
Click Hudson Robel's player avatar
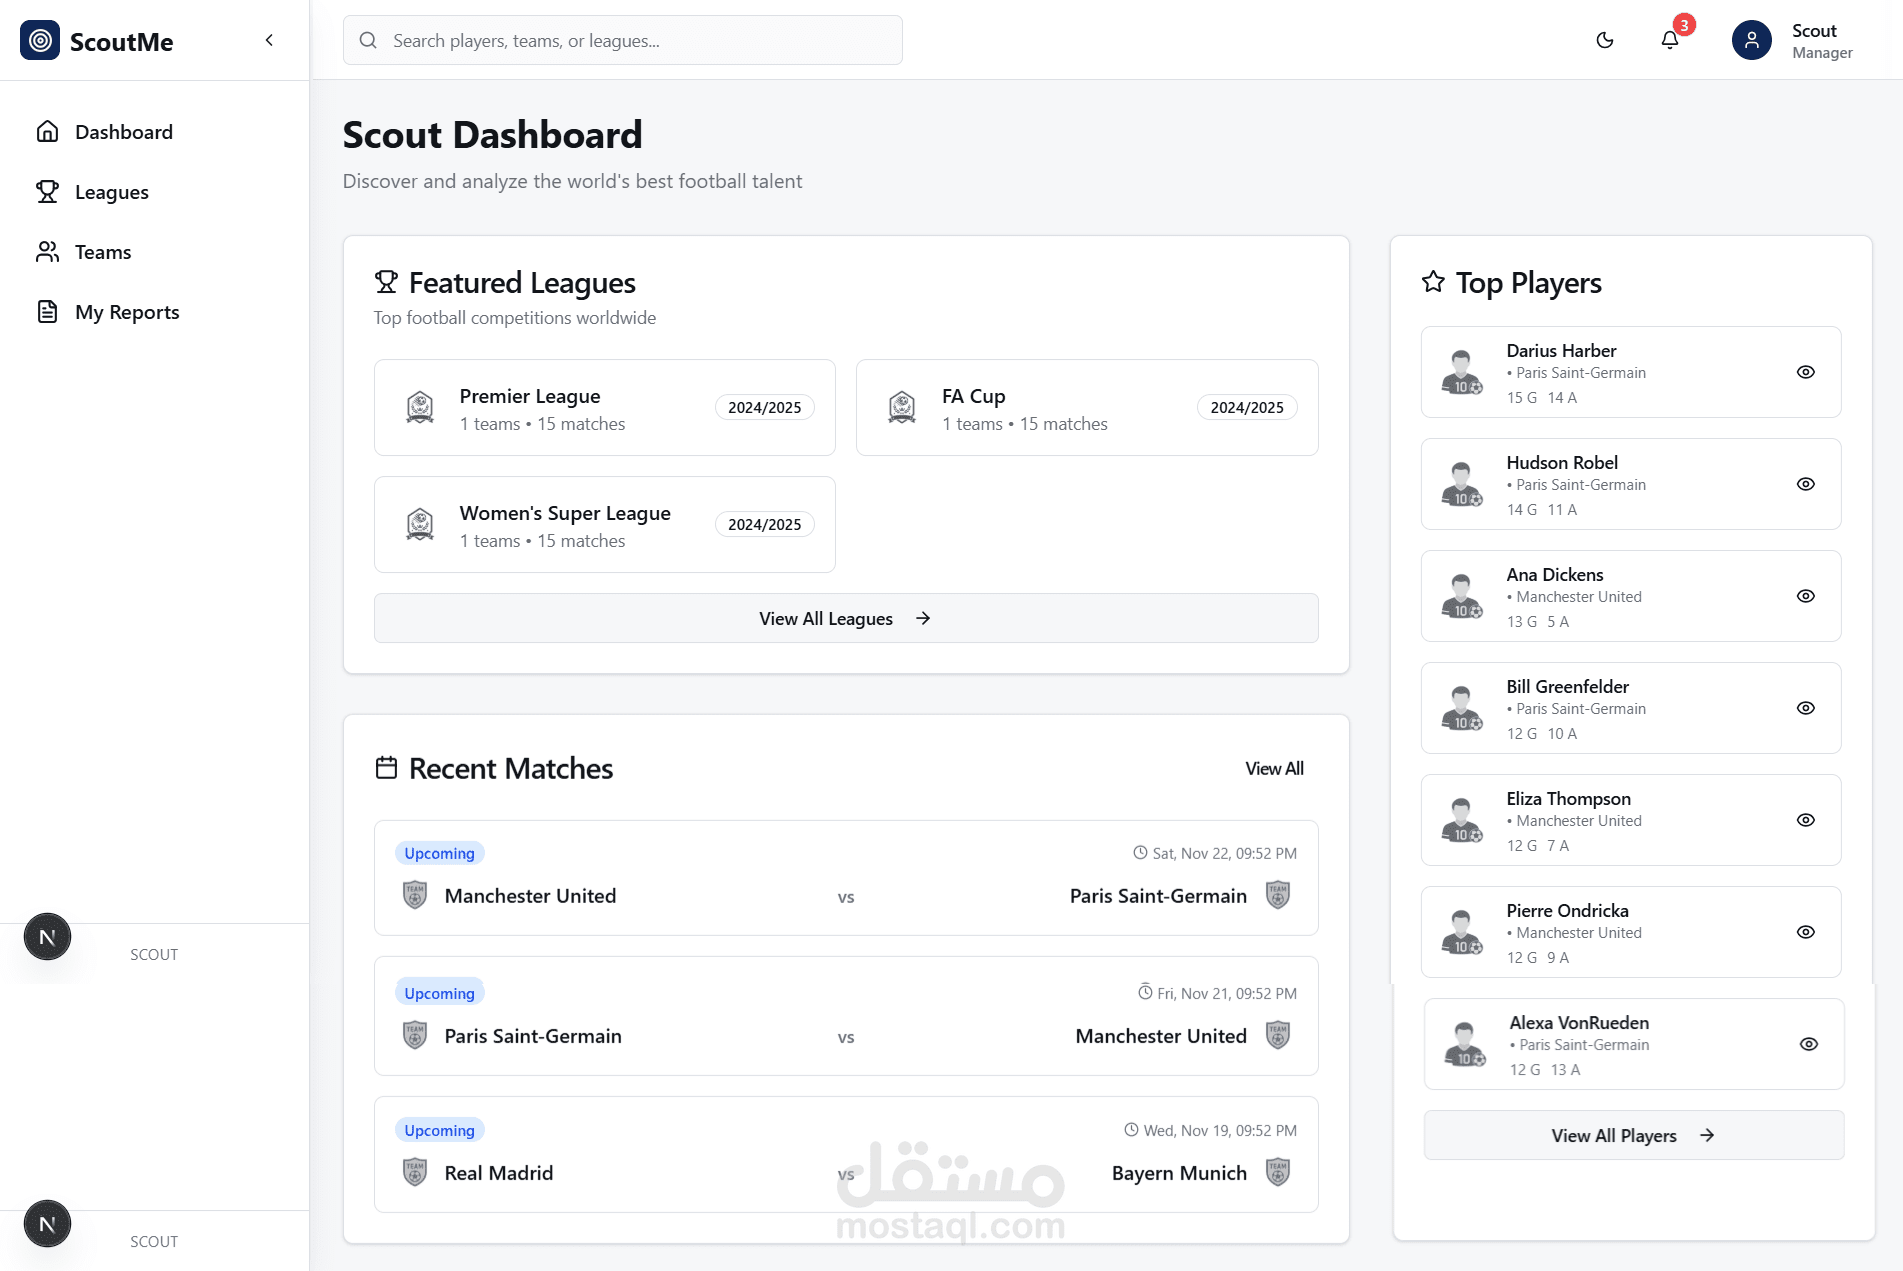(1462, 484)
